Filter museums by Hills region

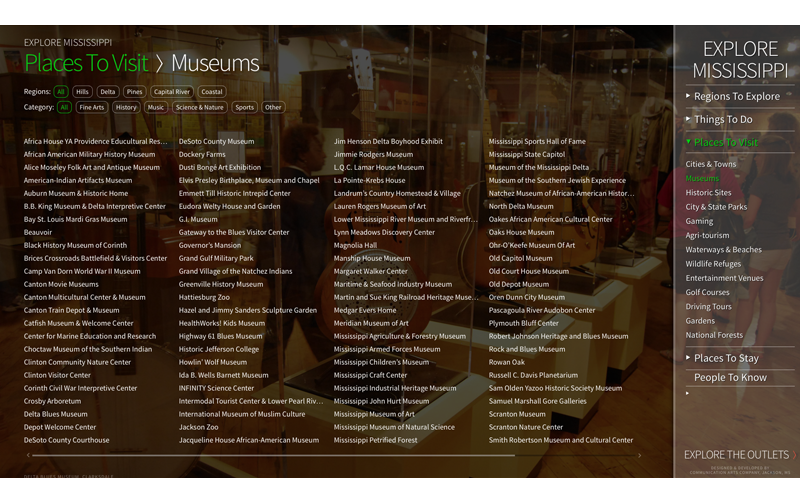(x=82, y=92)
